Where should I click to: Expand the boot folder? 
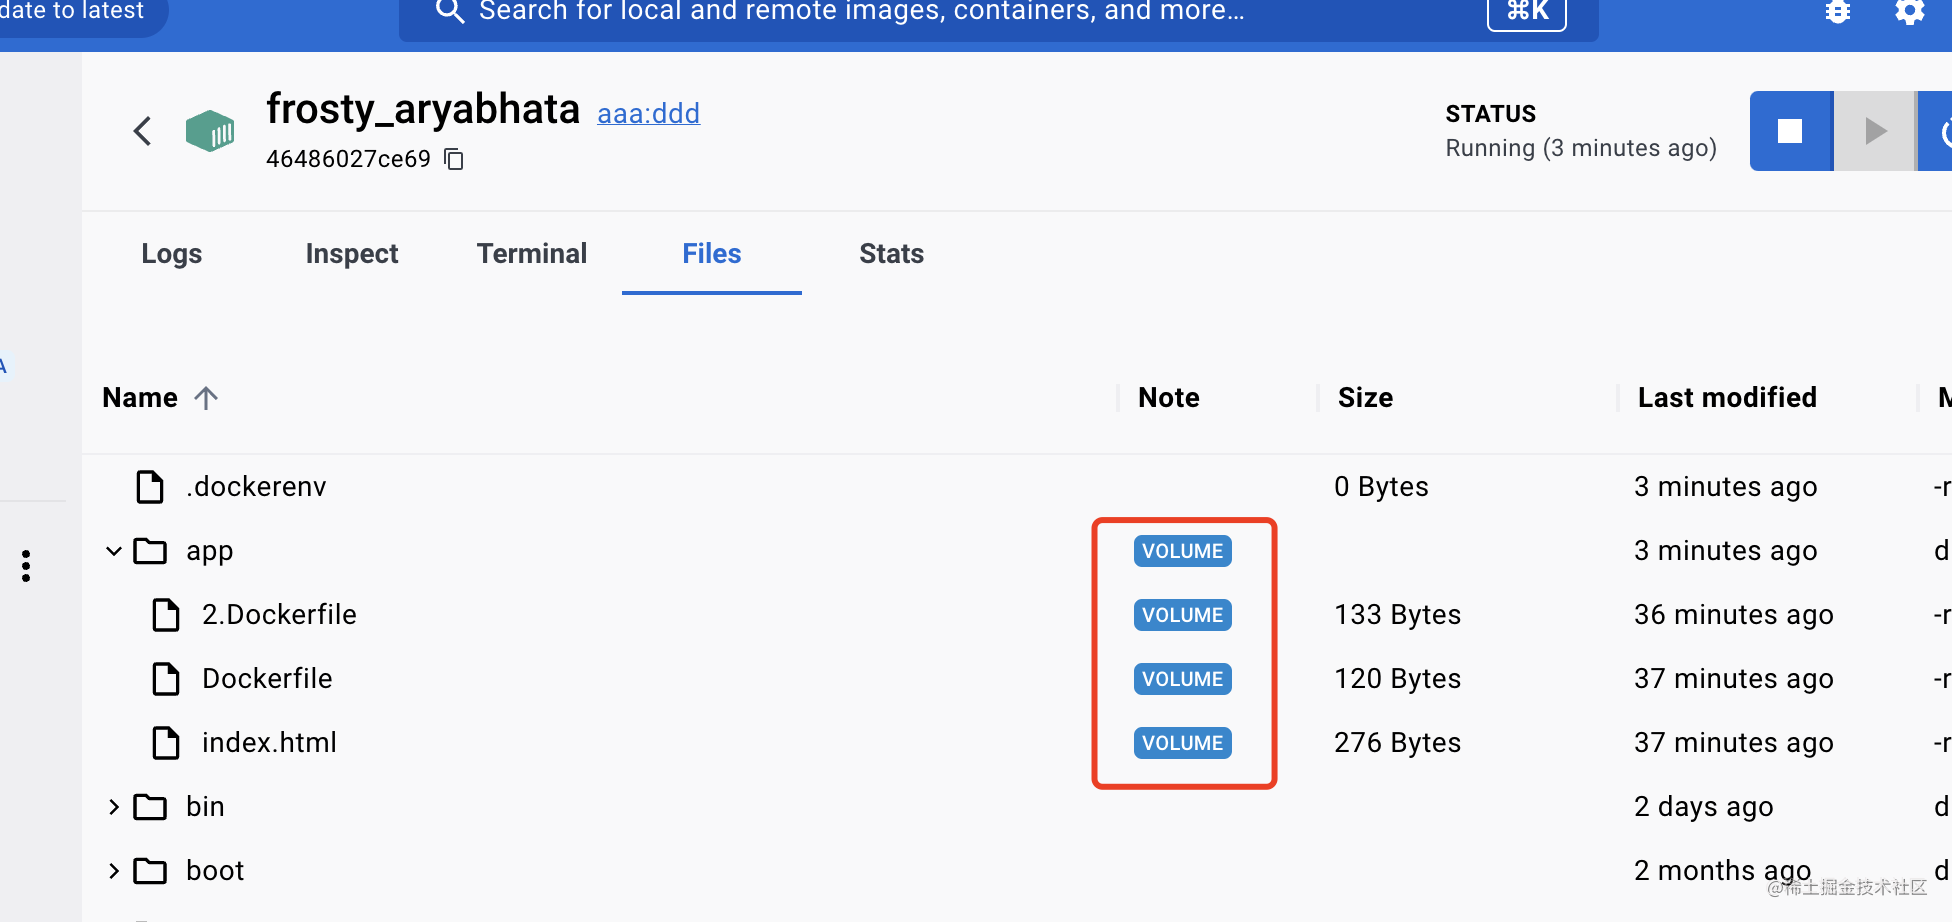[x=114, y=871]
